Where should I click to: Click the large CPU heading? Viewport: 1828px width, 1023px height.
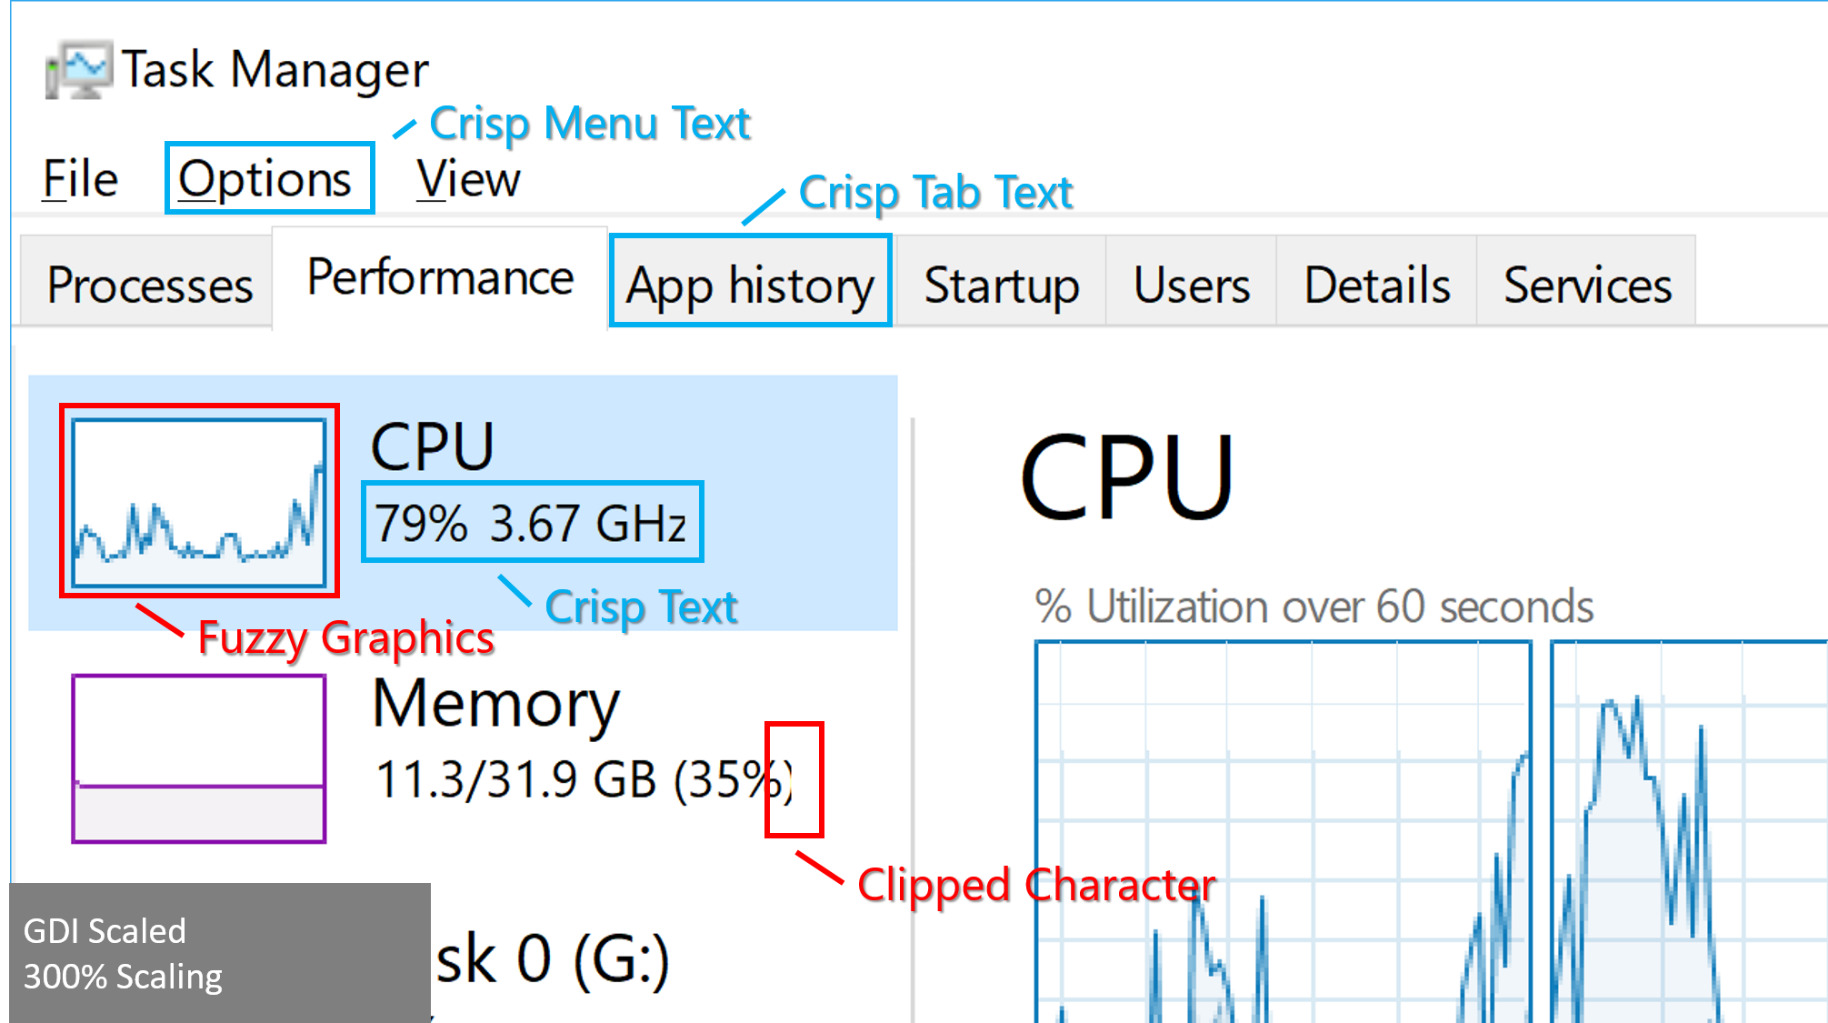click(1127, 478)
